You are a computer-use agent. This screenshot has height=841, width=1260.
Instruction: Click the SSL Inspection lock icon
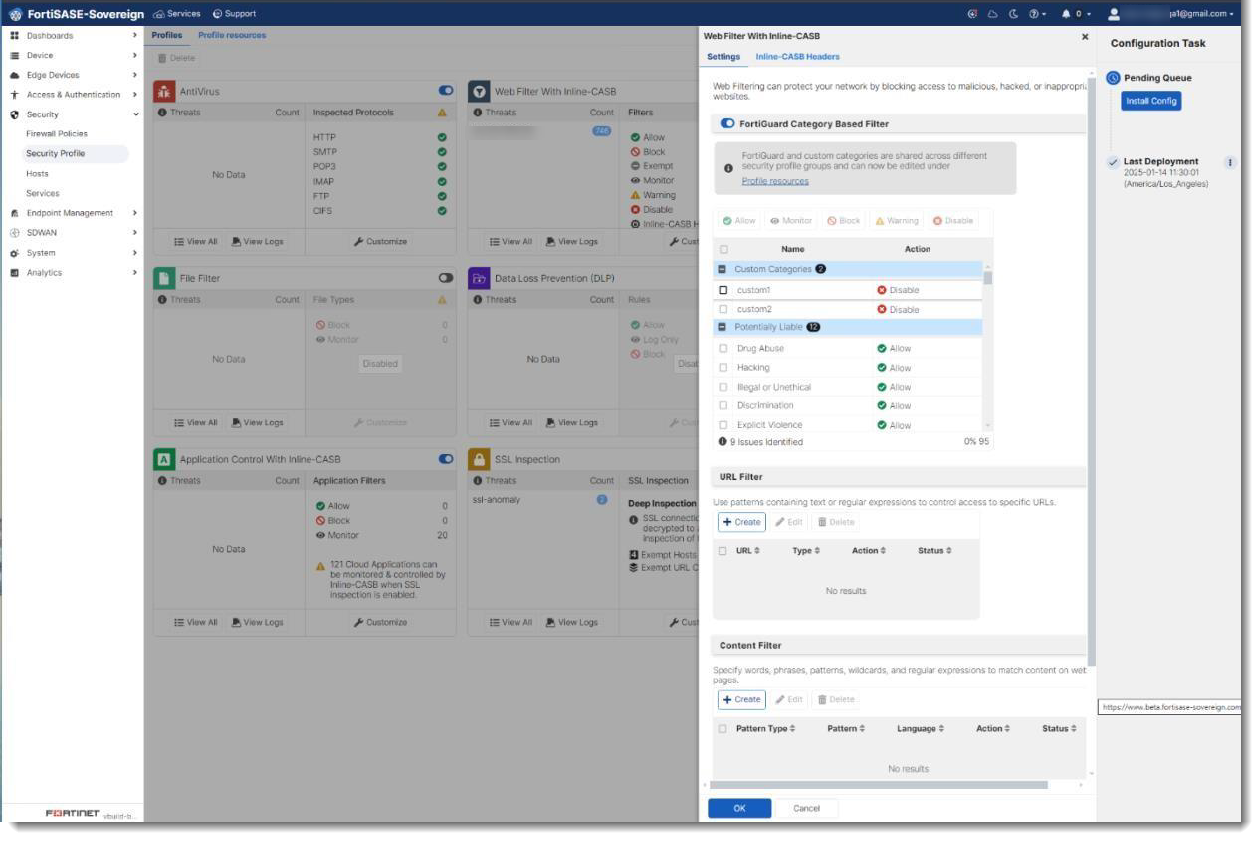[480, 459]
